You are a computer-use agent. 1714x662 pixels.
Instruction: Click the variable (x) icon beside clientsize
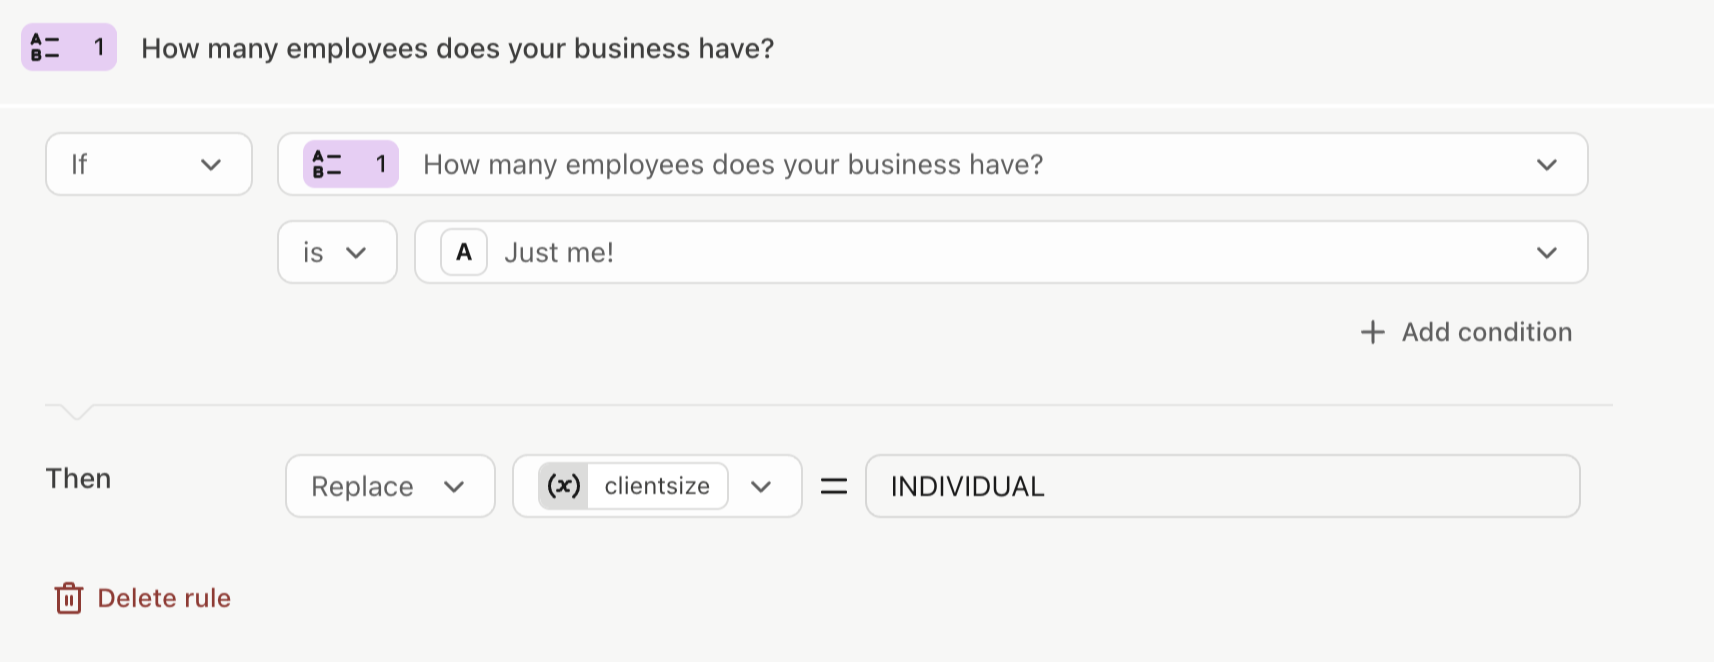(x=563, y=486)
